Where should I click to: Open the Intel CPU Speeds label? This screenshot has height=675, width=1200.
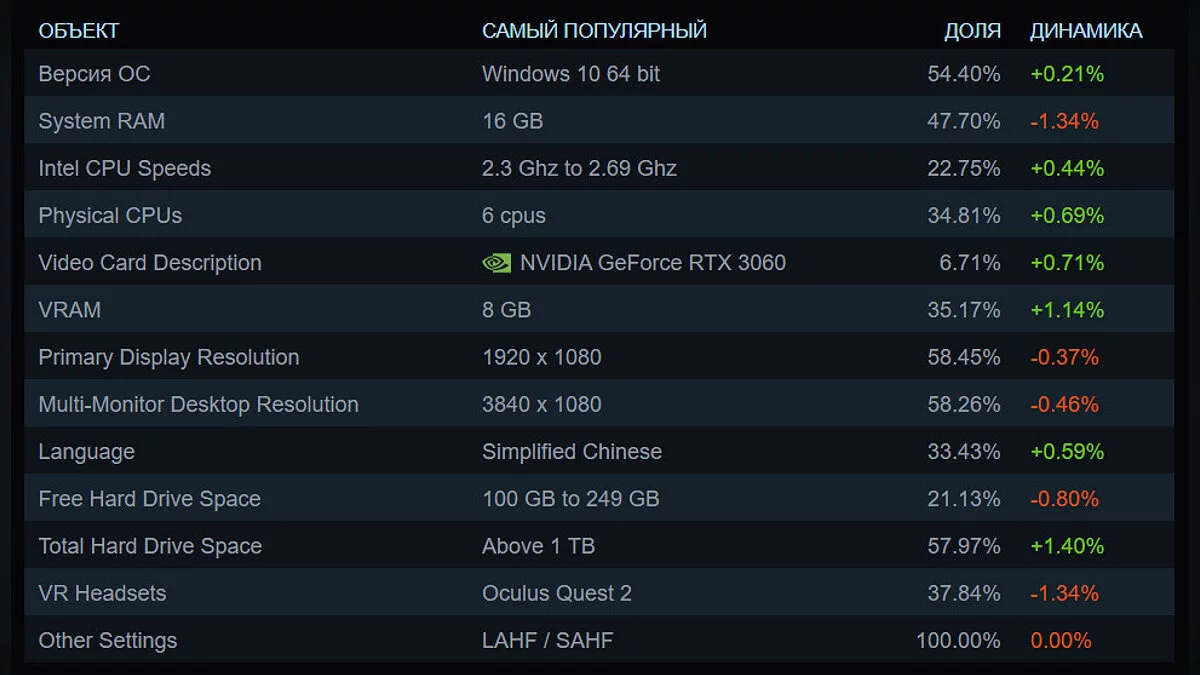click(124, 168)
